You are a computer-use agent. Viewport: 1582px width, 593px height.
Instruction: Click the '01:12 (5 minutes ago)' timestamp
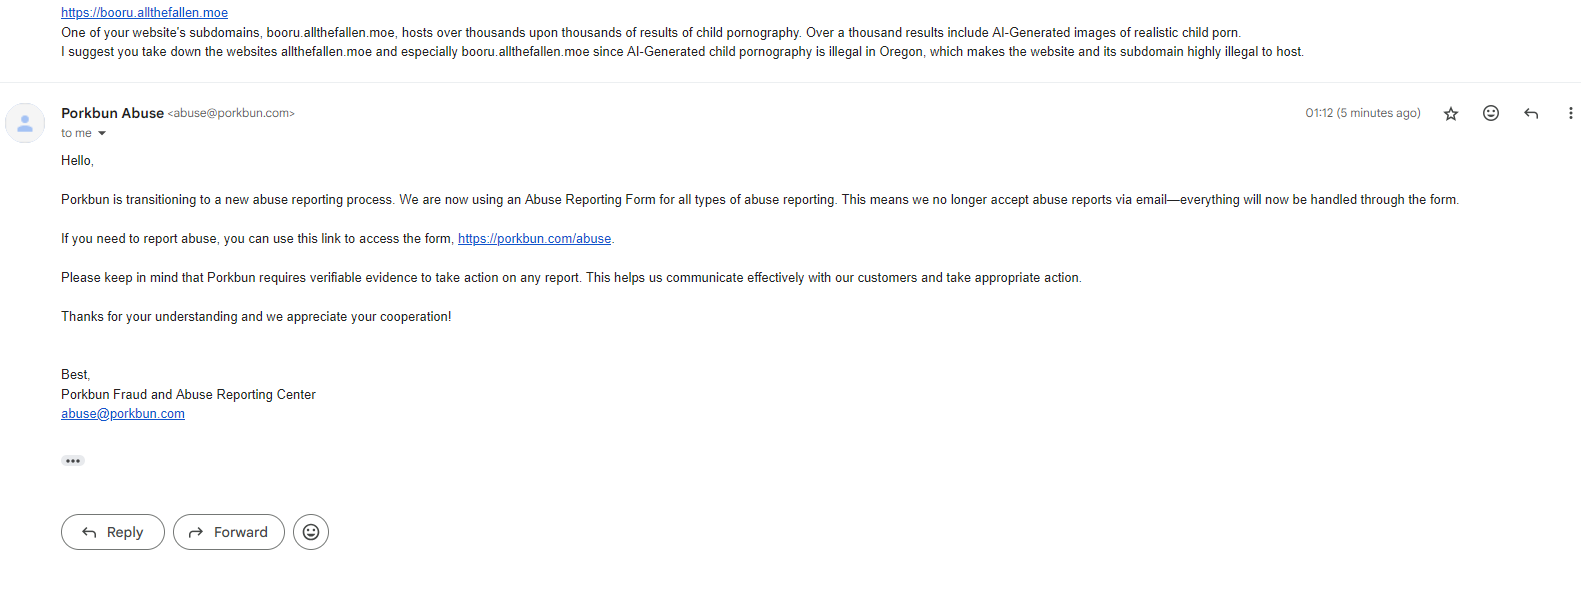coord(1363,113)
